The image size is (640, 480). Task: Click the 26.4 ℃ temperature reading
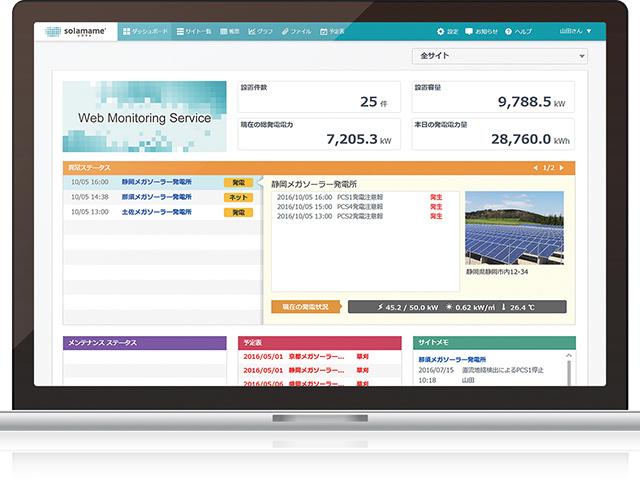518,307
